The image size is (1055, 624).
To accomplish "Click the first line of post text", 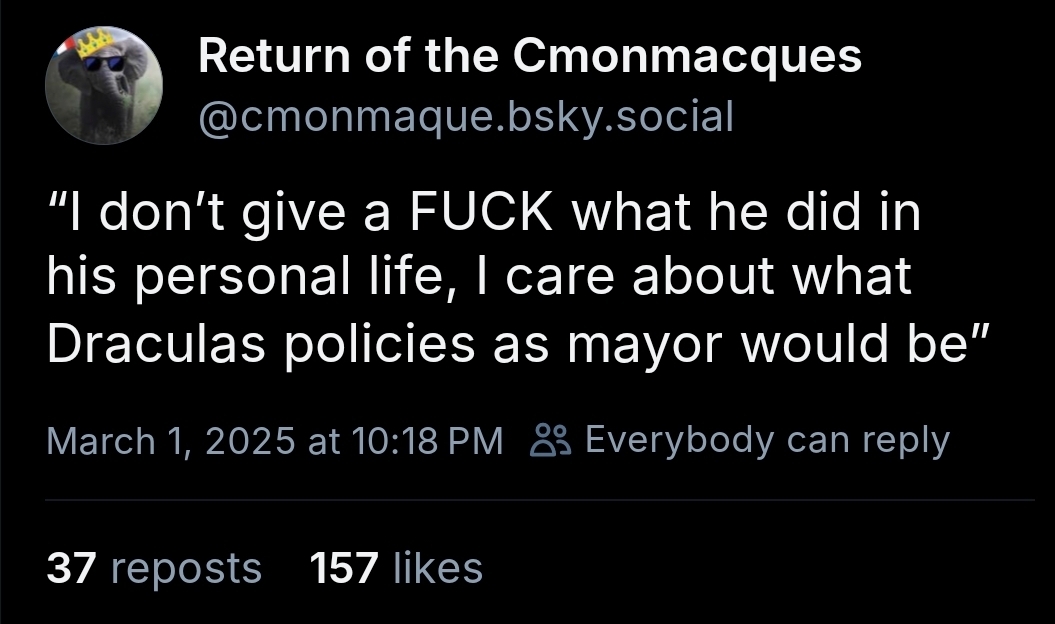I will [x=483, y=217].
